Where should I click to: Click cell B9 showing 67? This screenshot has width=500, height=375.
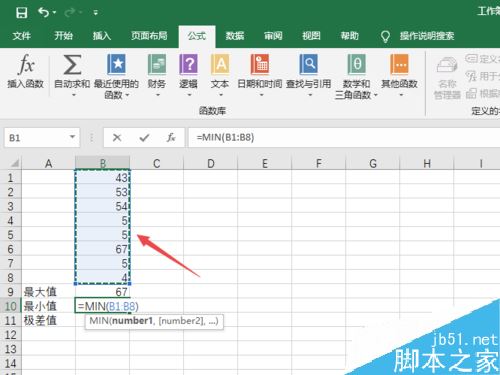(103, 292)
